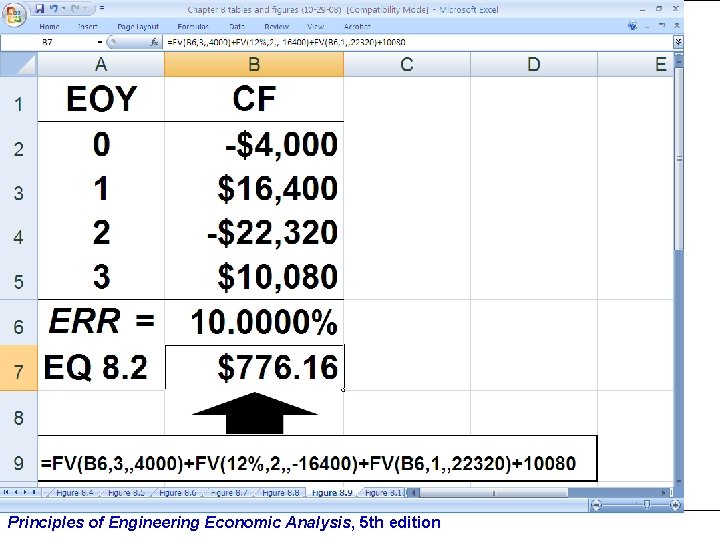Open the Formulas ribbon tab
The height and width of the screenshot is (540, 720).
tap(193, 27)
